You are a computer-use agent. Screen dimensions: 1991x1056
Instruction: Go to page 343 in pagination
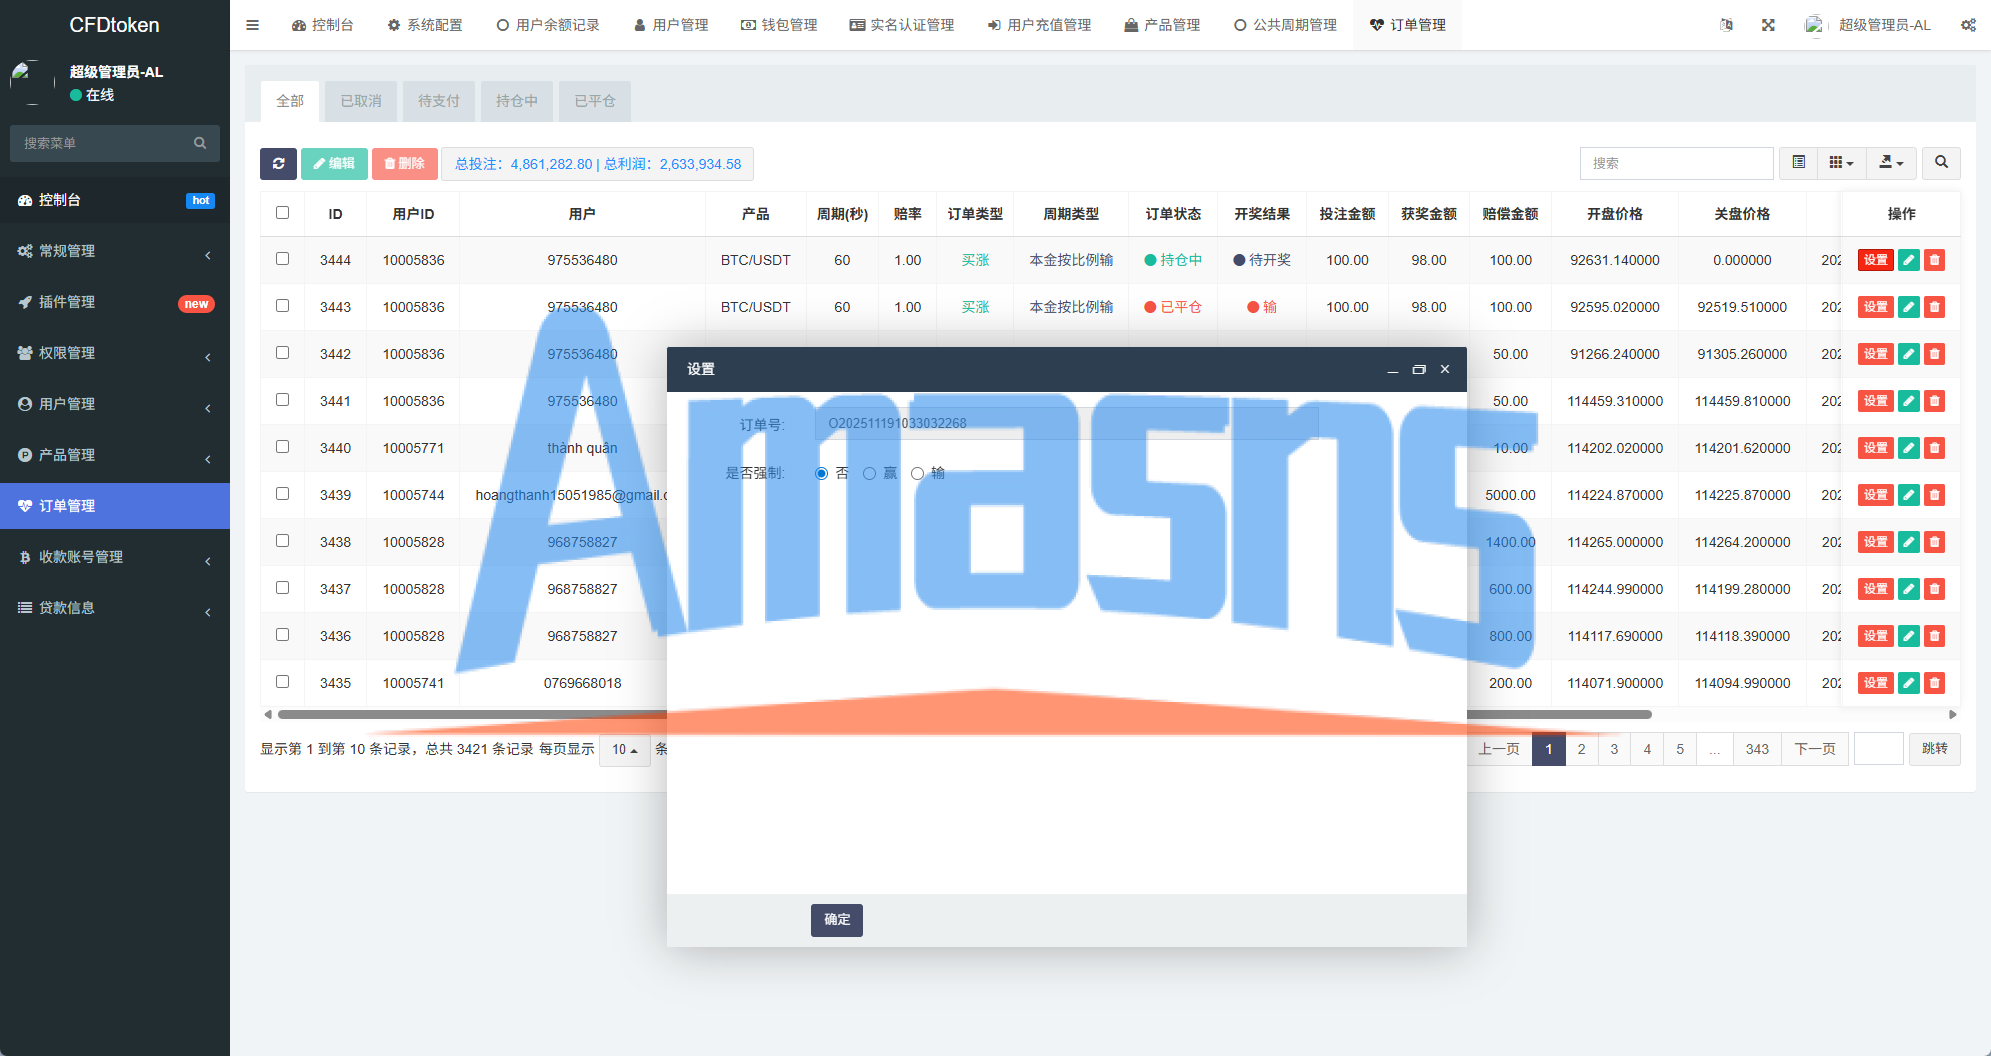coord(1757,749)
